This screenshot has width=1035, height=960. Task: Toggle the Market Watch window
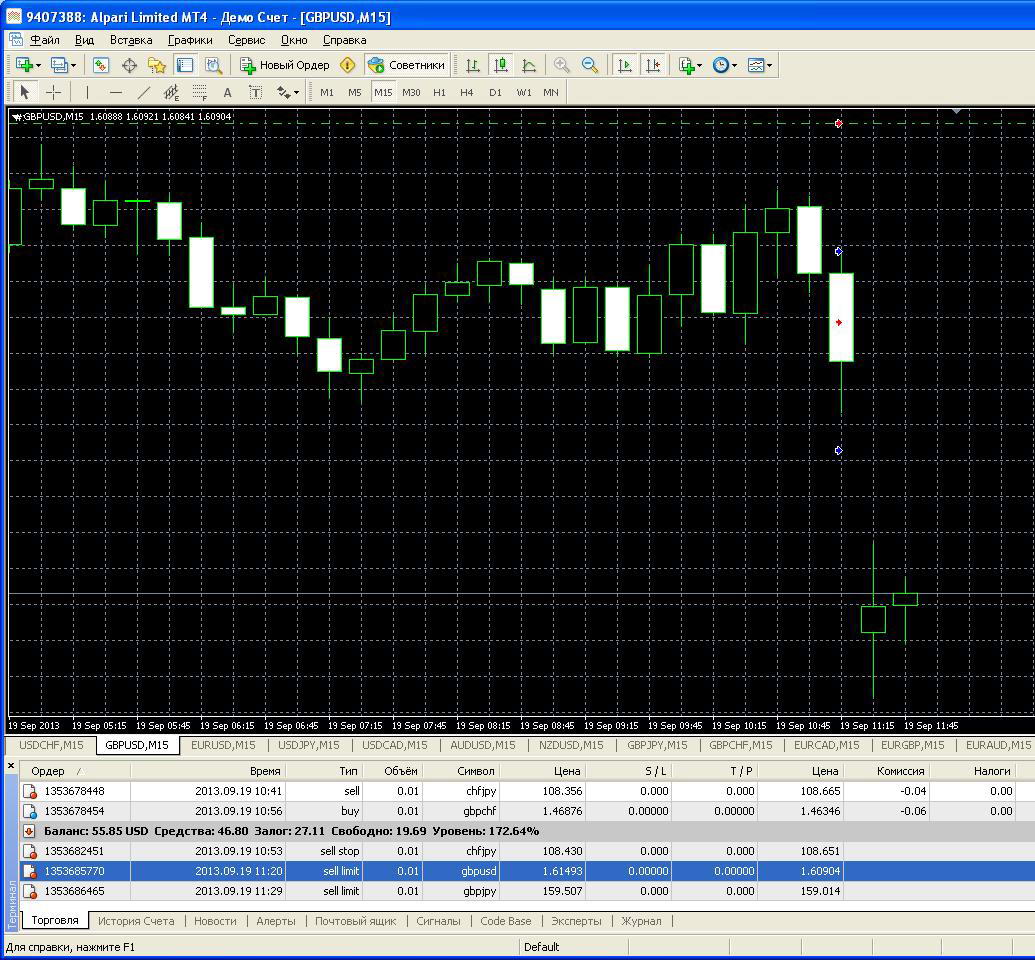coord(100,65)
